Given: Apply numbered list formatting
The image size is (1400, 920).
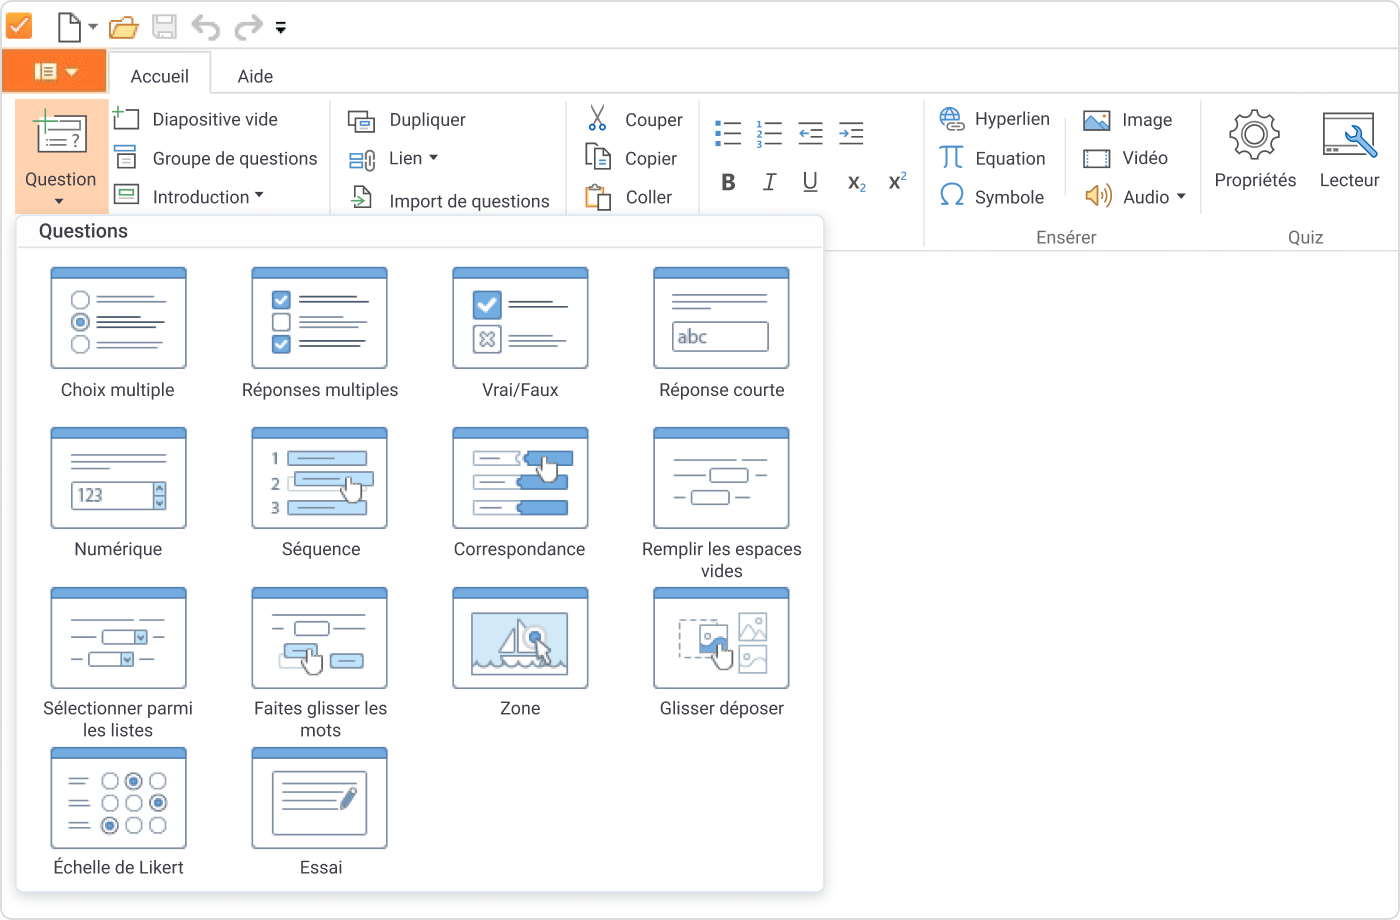Looking at the screenshot, I should click(769, 133).
